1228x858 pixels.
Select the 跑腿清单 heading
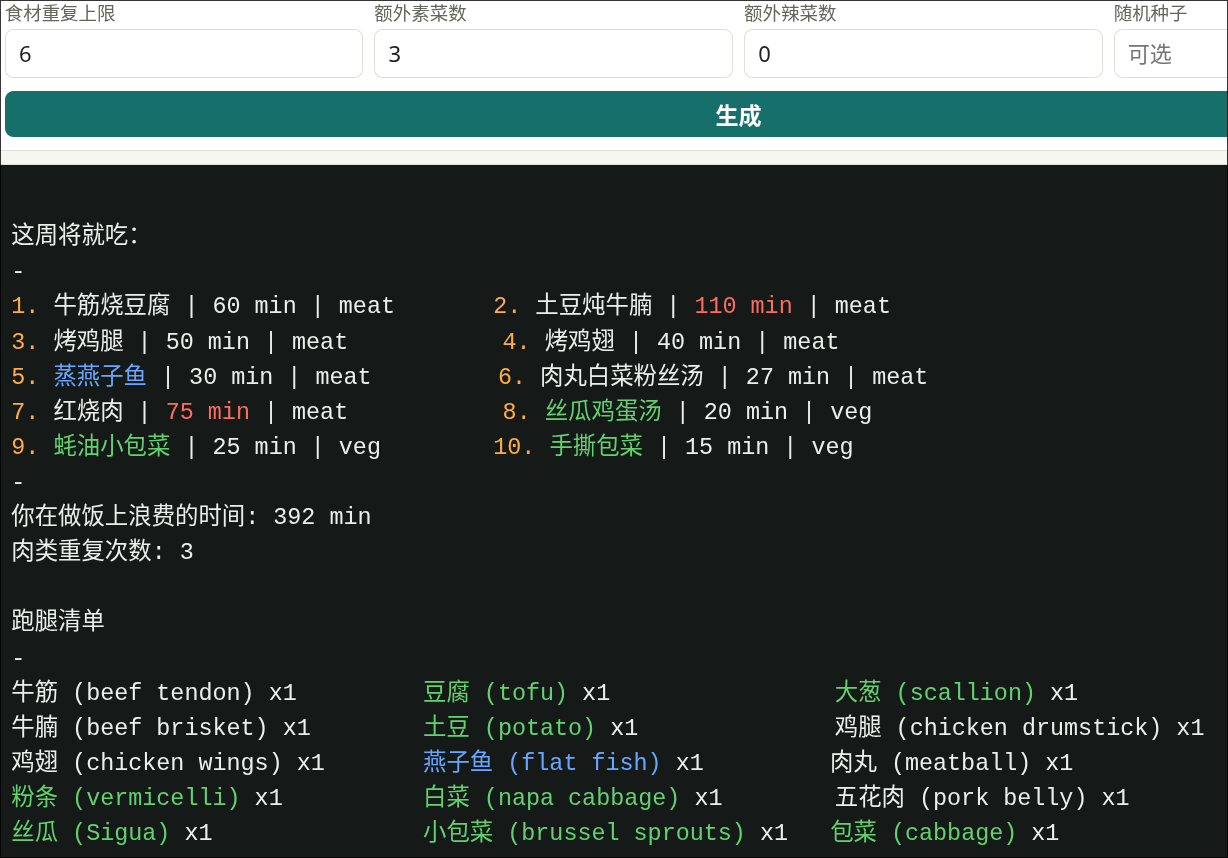pos(58,621)
